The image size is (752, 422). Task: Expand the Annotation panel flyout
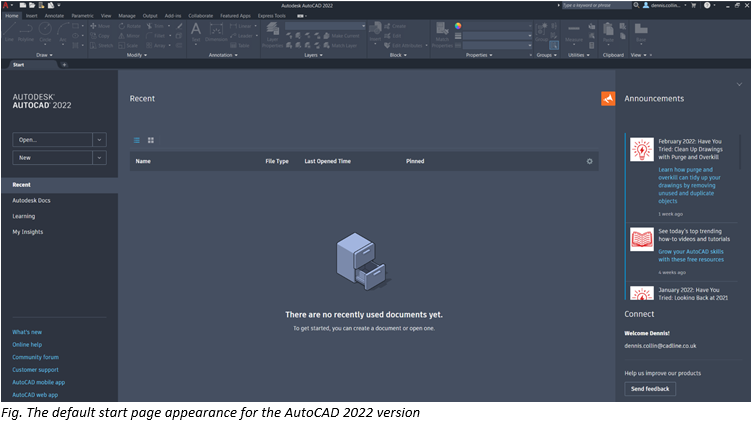[x=223, y=55]
